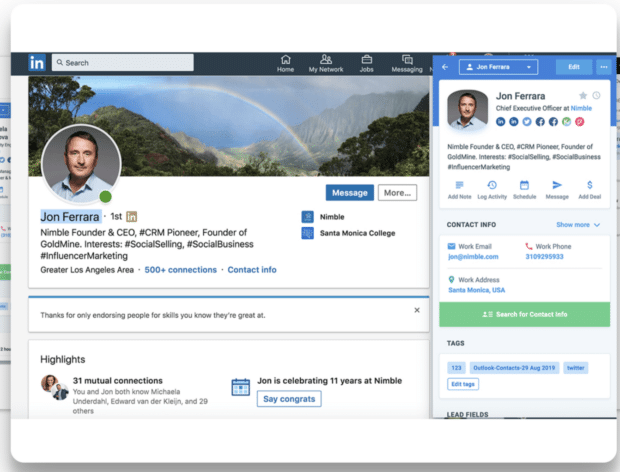Screen dimensions: 620x472
Task: Click 31 mutual connections heading
Action: 117,380
